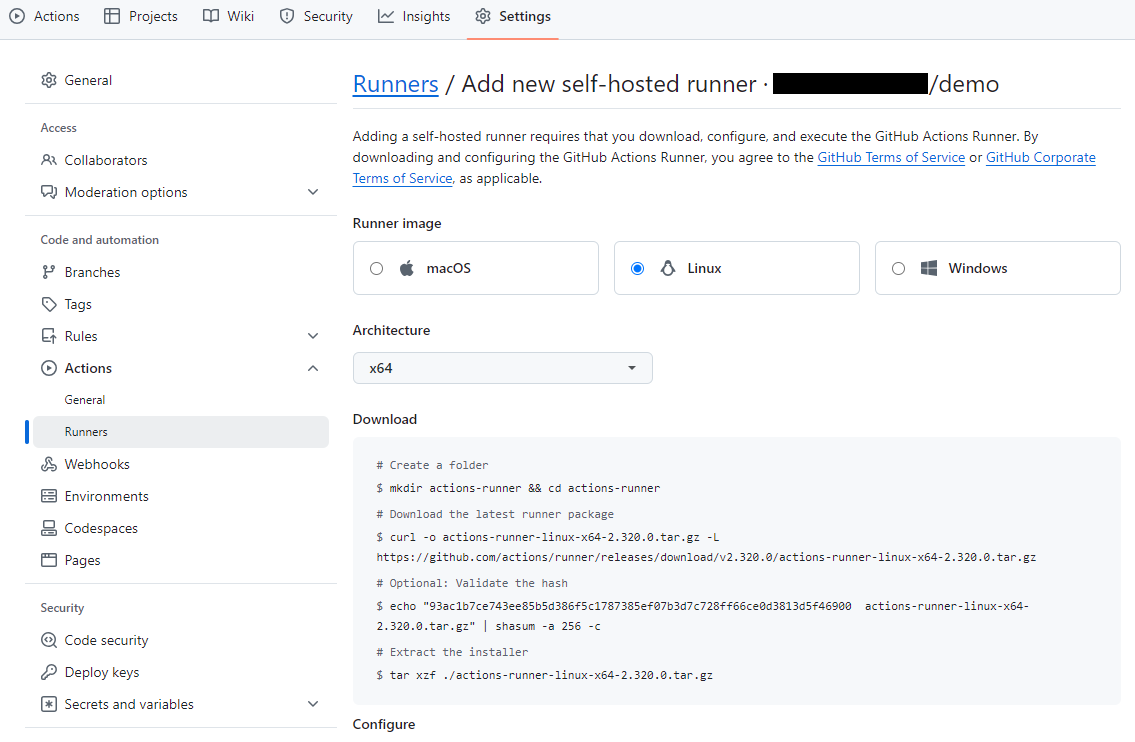Open the Security tab
Image resolution: width=1135 pixels, height=742 pixels.
[x=316, y=16]
